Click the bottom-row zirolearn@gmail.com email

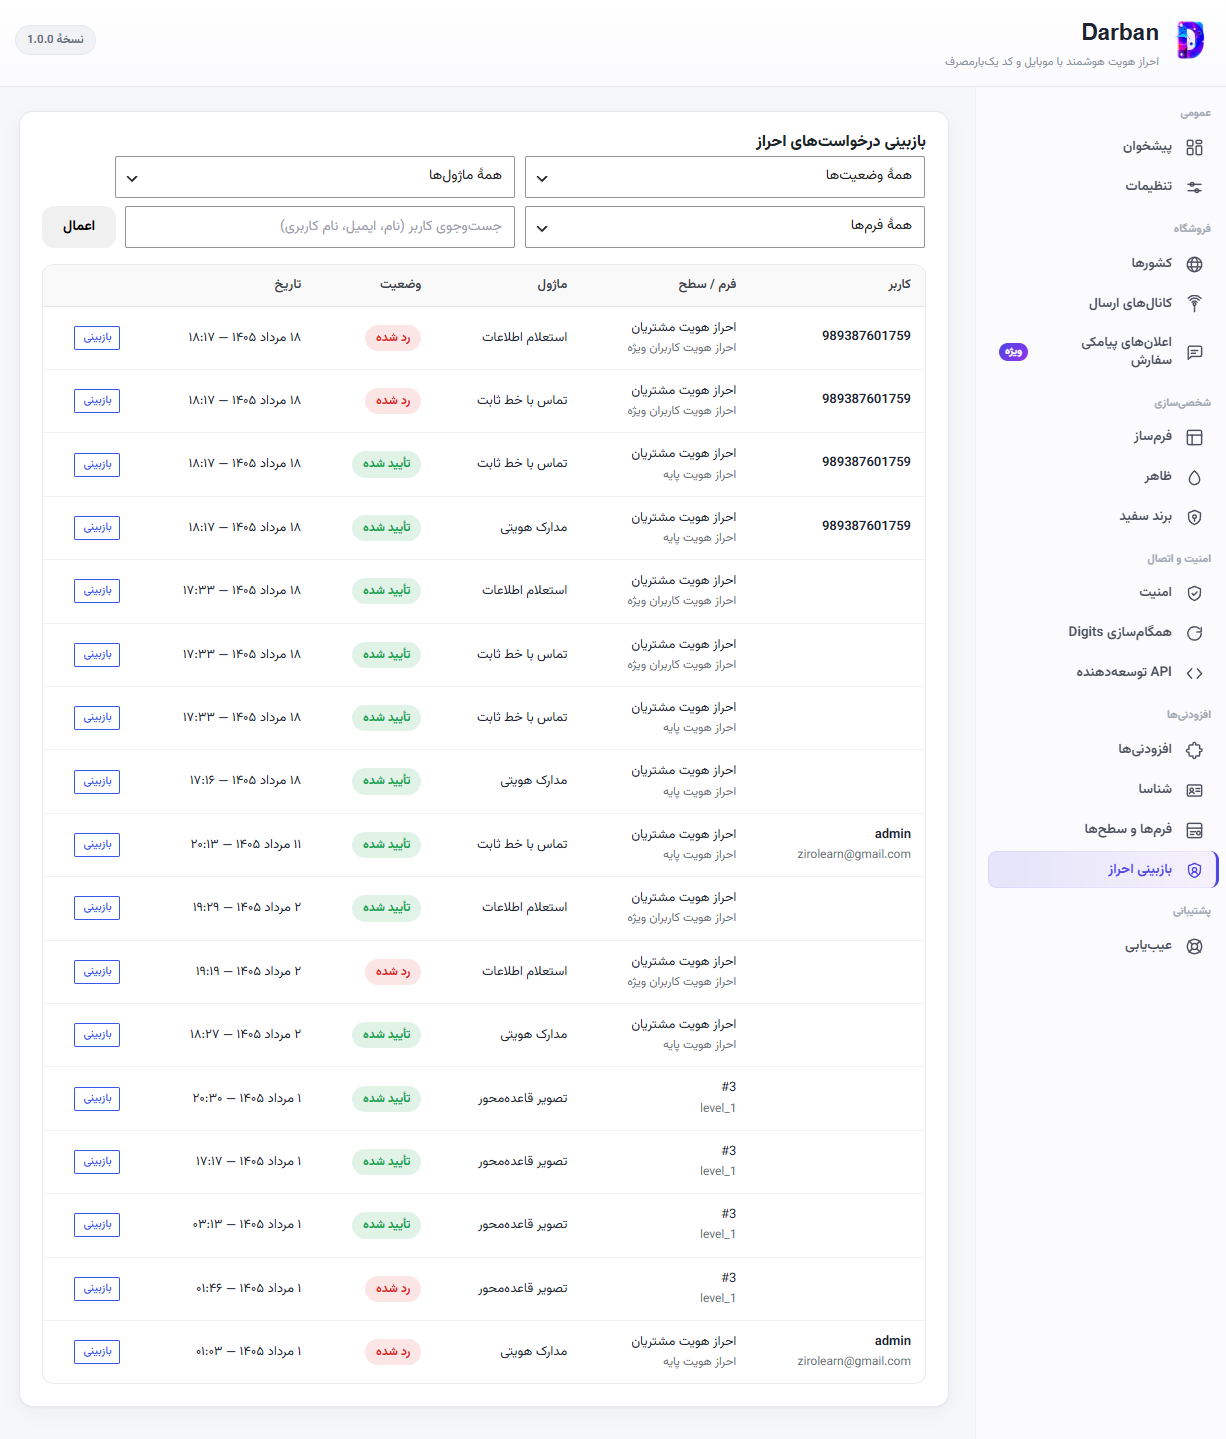pos(854,1361)
